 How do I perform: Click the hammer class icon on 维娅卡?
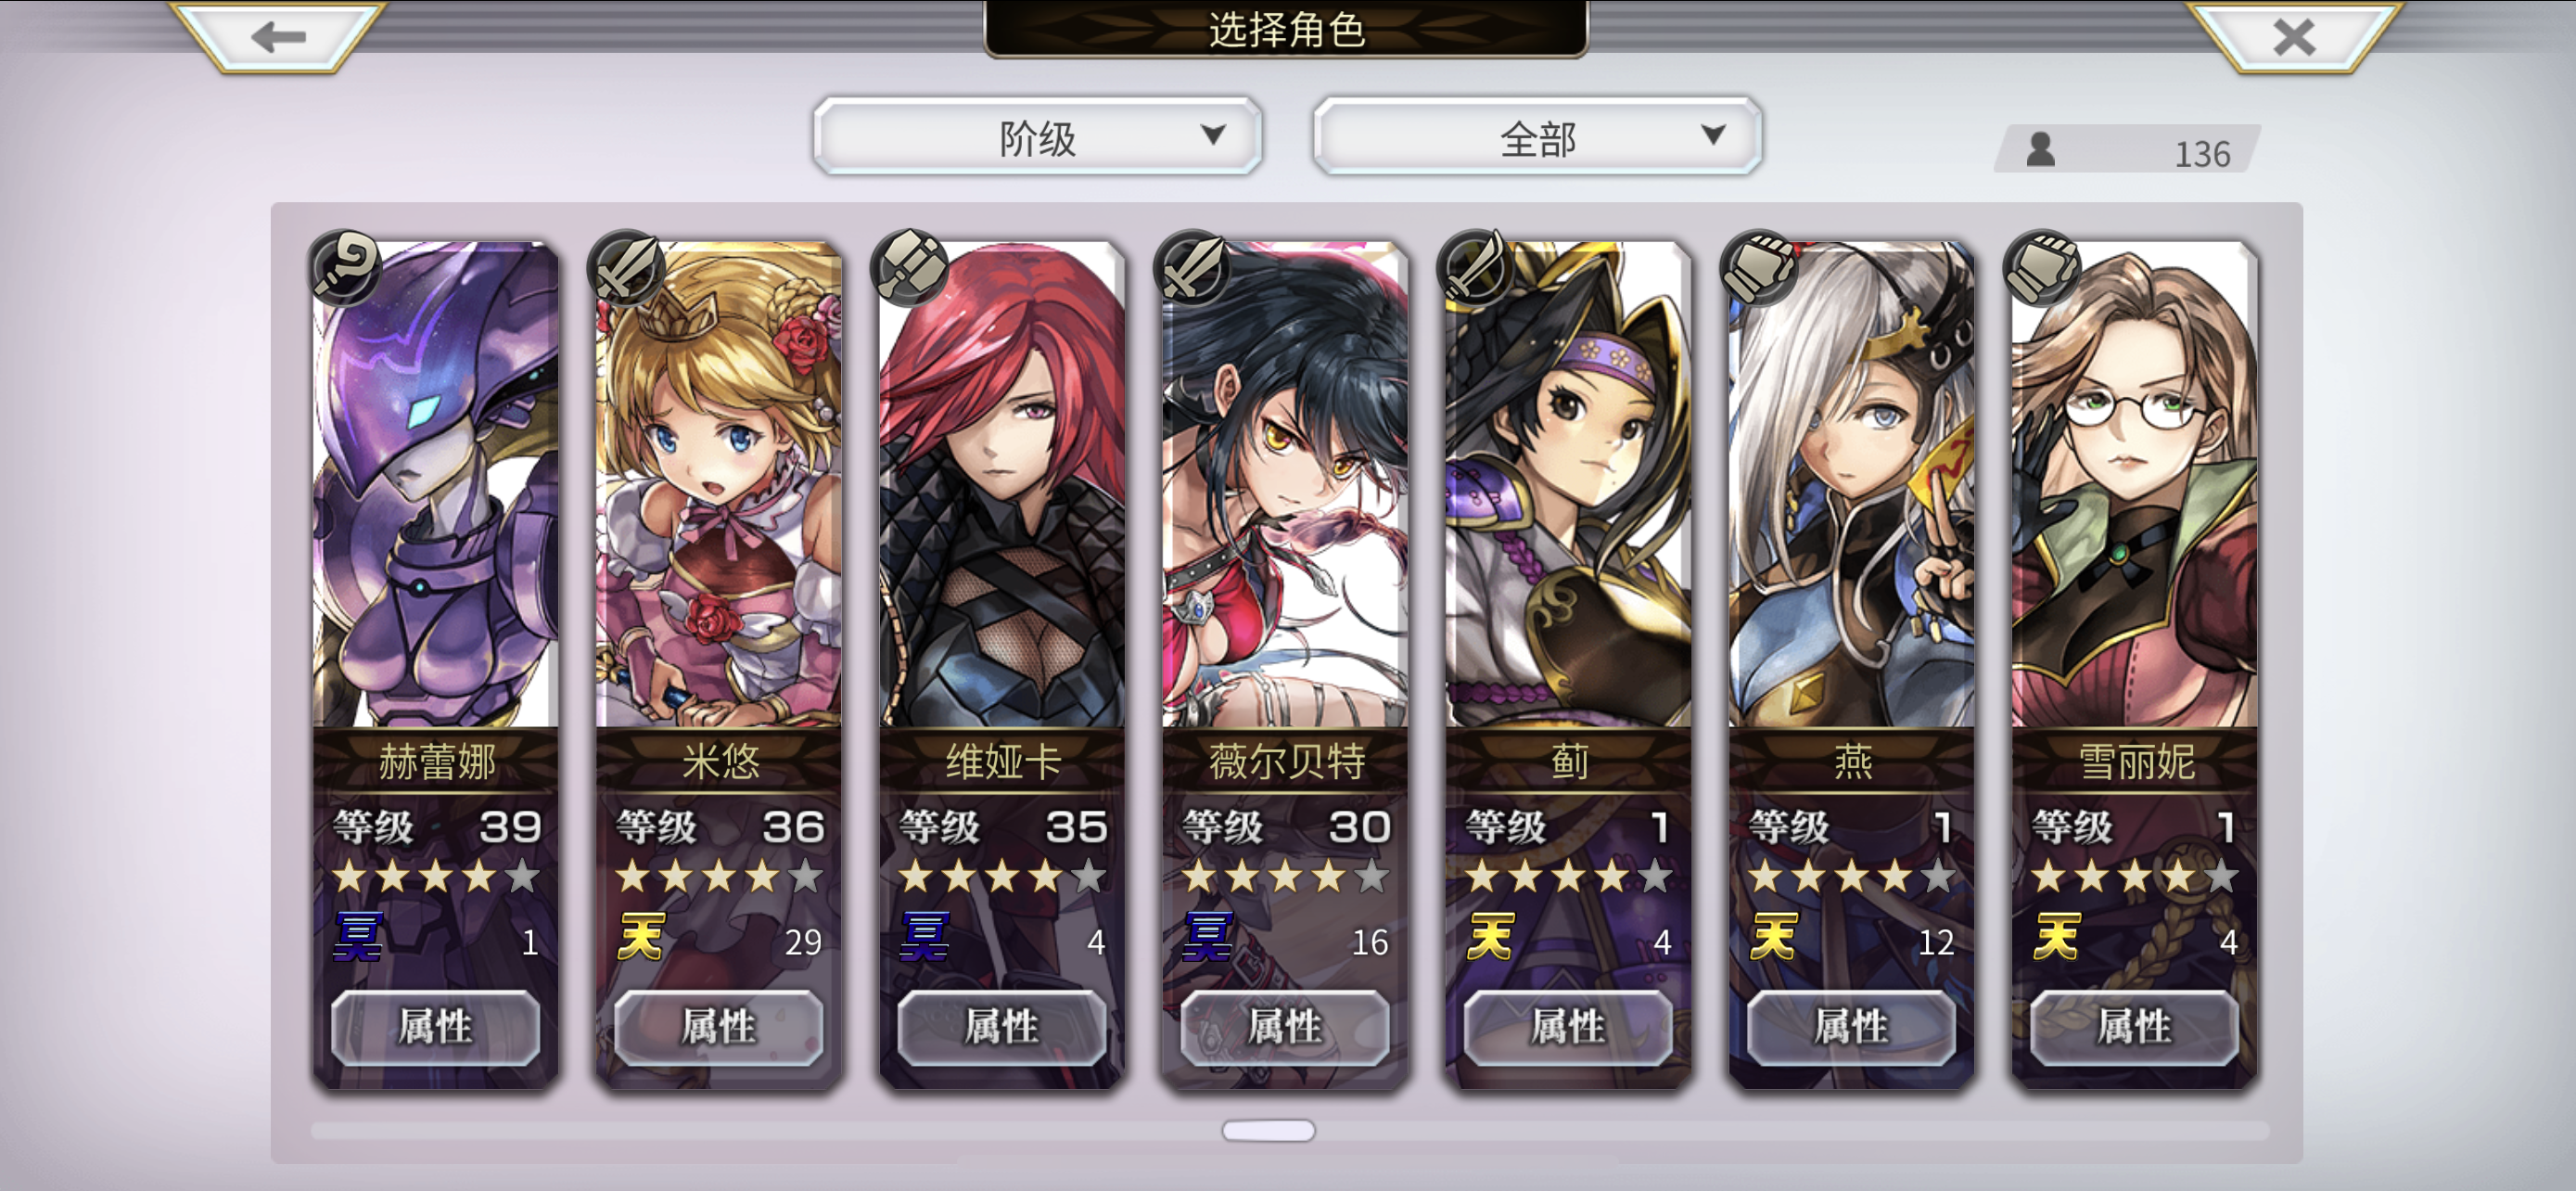(x=911, y=267)
